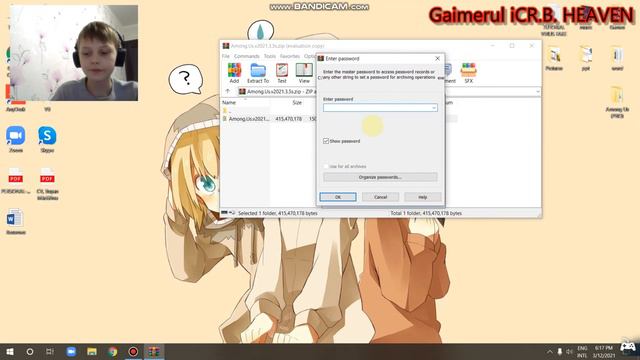Screen dimensions: 640x360
Task: Click the Help button in password dialog
Action: [x=422, y=197]
